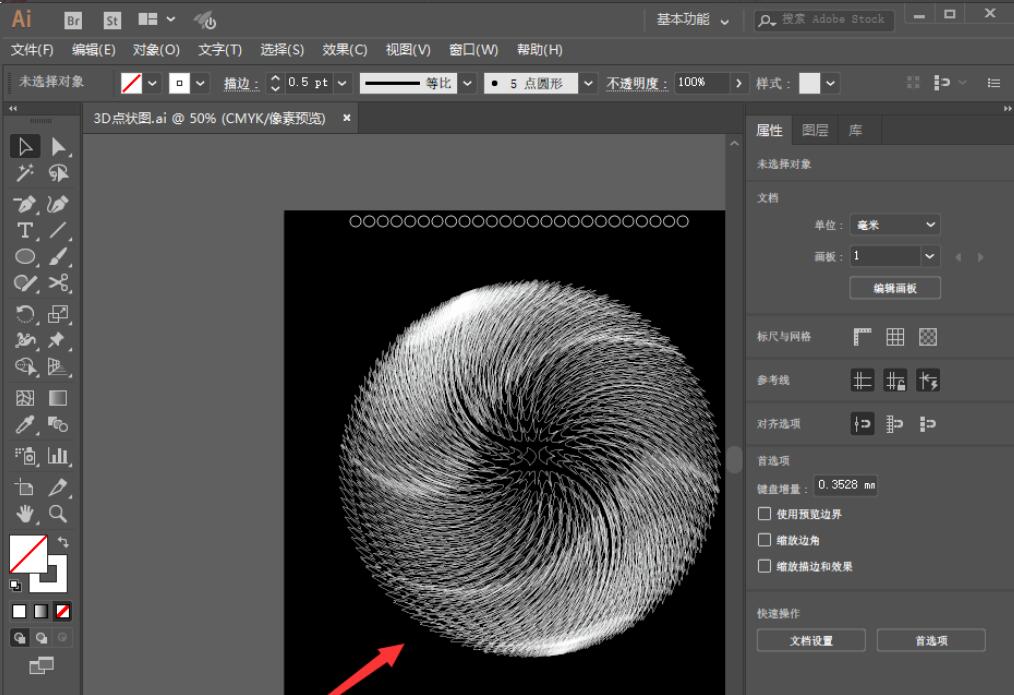Viewport: 1014px width, 695px height.
Task: Select the Puppet Warp pin tool
Action: (x=58, y=340)
